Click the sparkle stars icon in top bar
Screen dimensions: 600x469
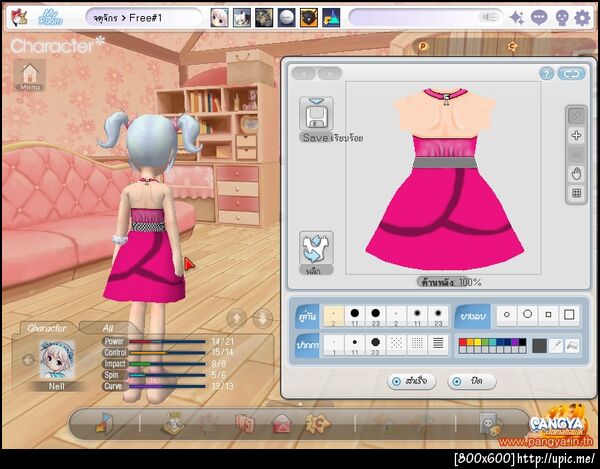[x=517, y=18]
